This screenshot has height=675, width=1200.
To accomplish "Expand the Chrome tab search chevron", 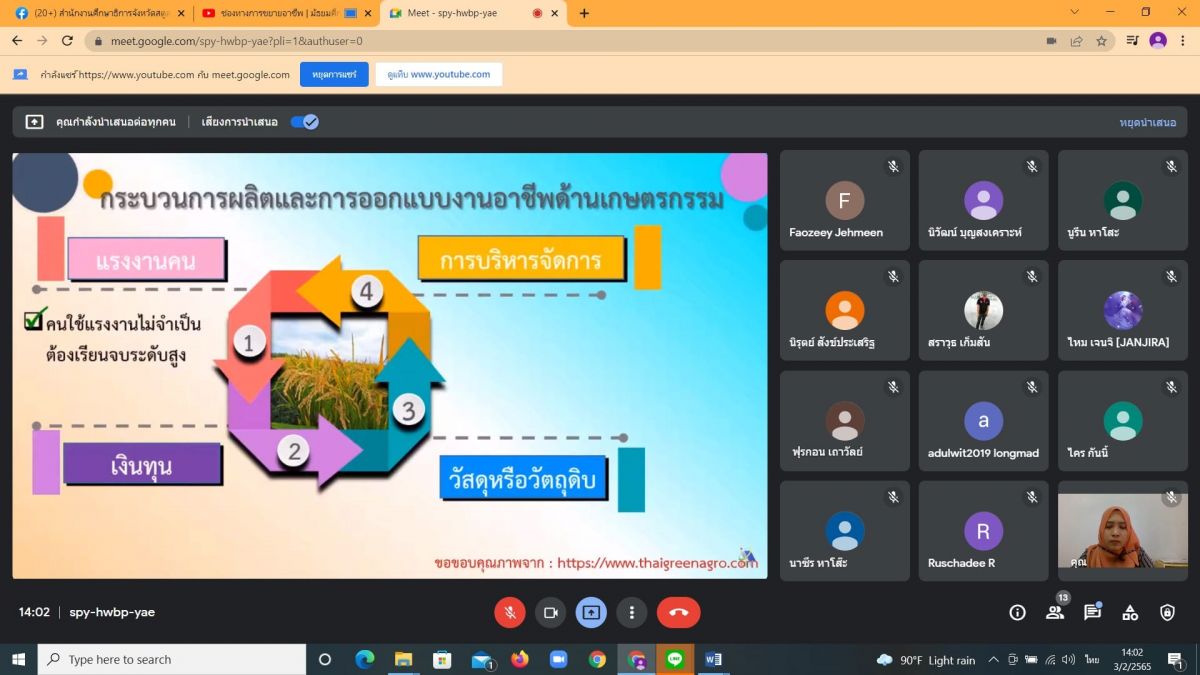I will click(x=1074, y=13).
